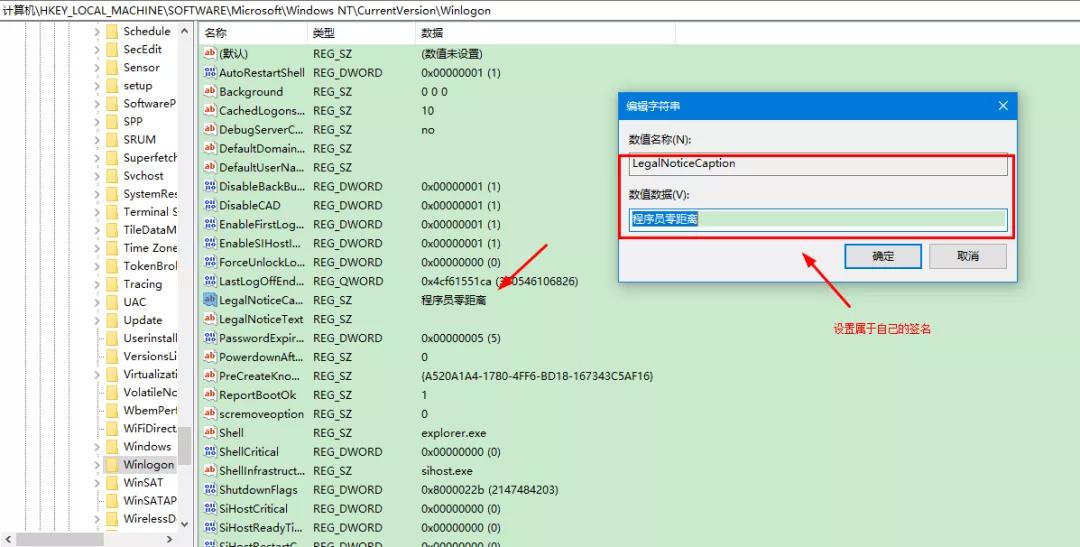
Task: Expand the Svchost tree node
Action: [97, 176]
